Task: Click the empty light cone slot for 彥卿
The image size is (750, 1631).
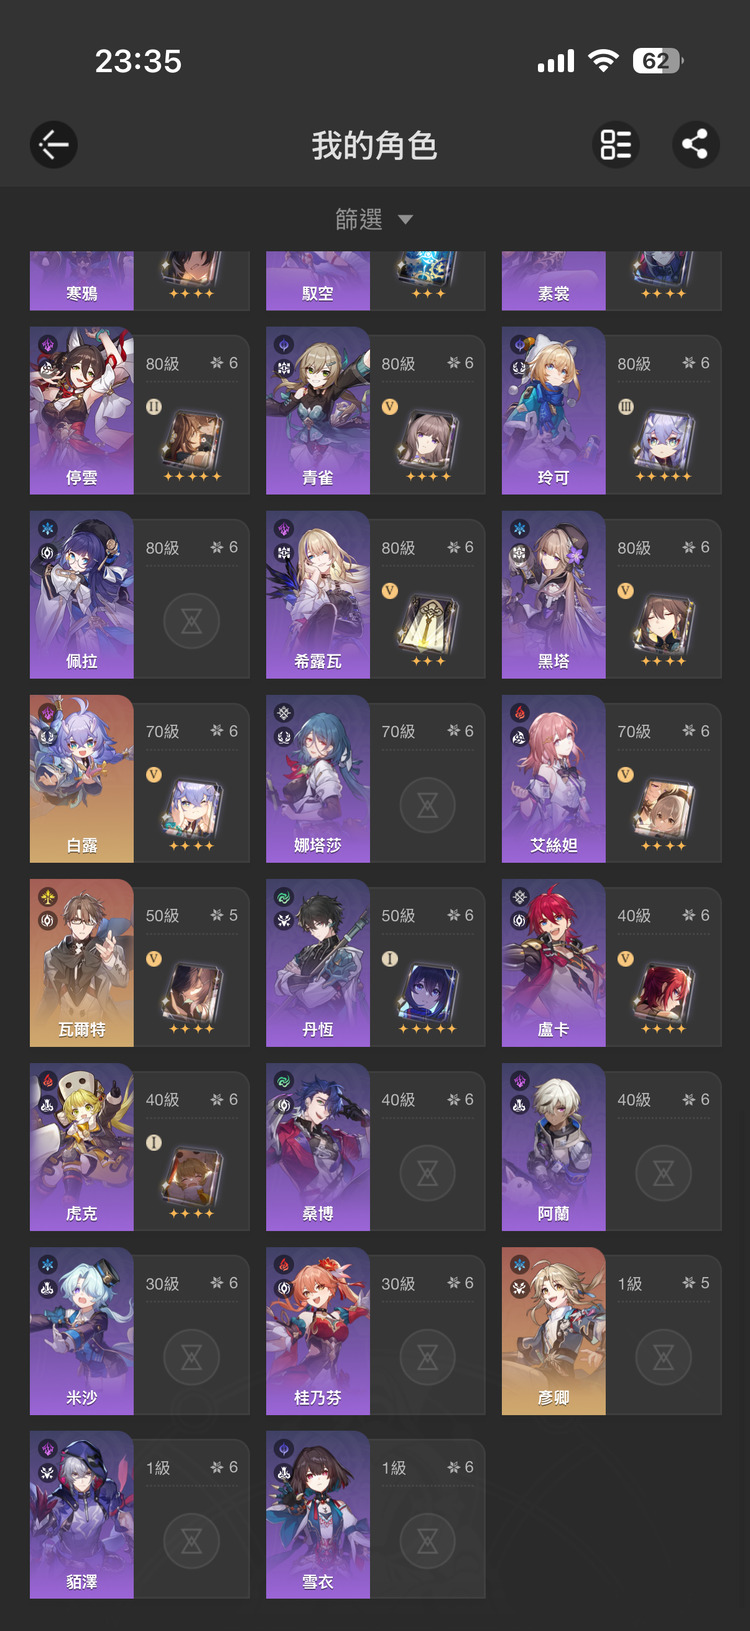Action: tap(663, 1357)
